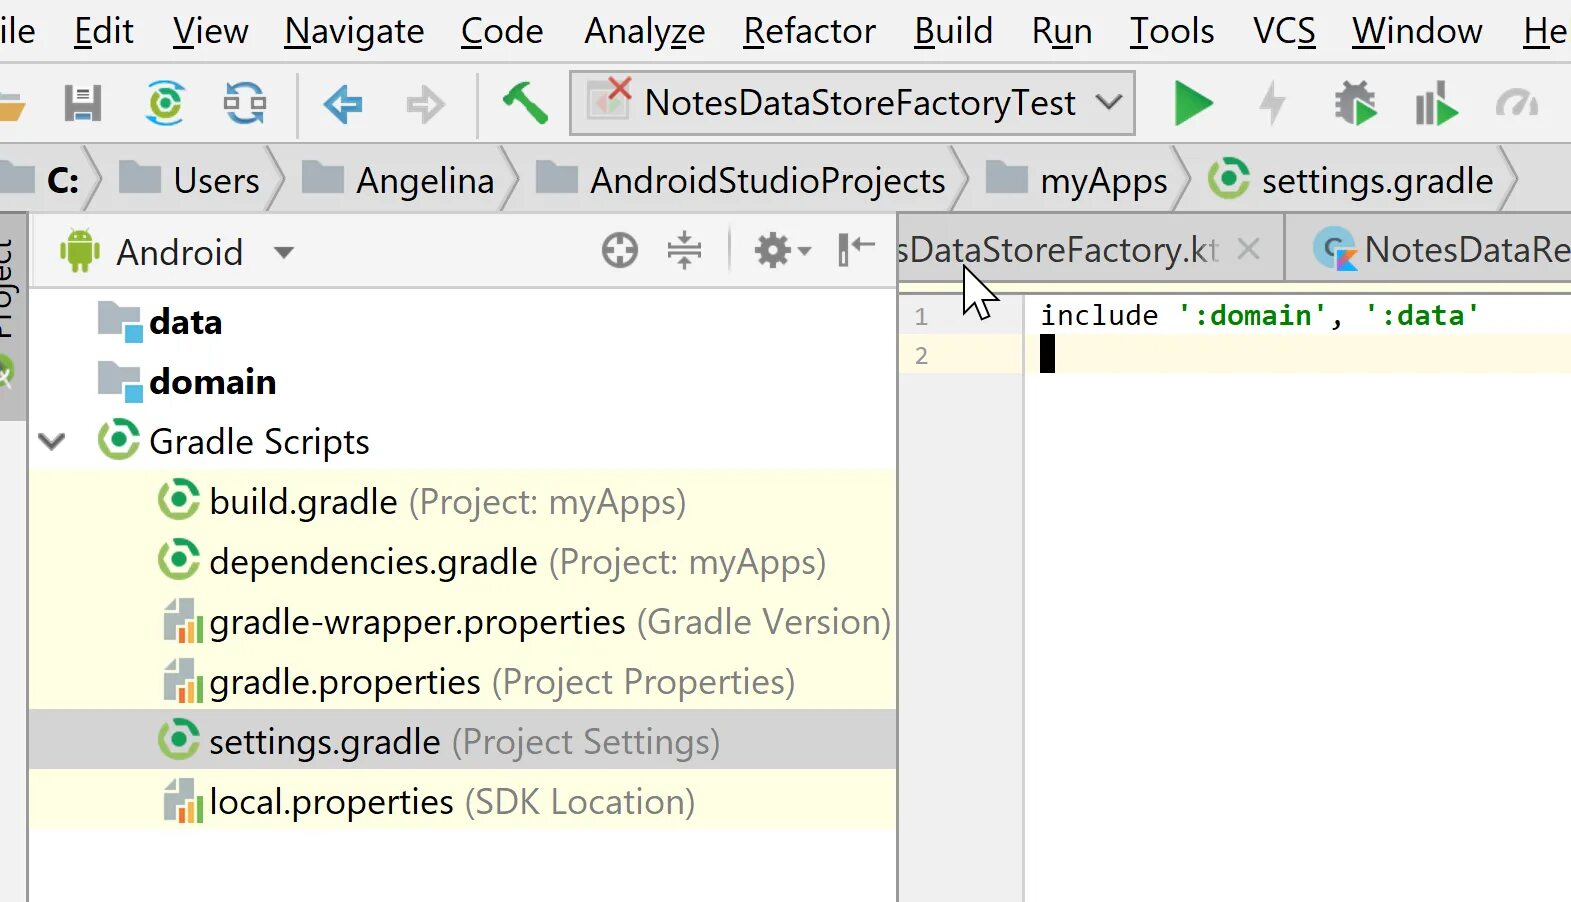
Task: Open the Tools menu
Action: [1172, 31]
